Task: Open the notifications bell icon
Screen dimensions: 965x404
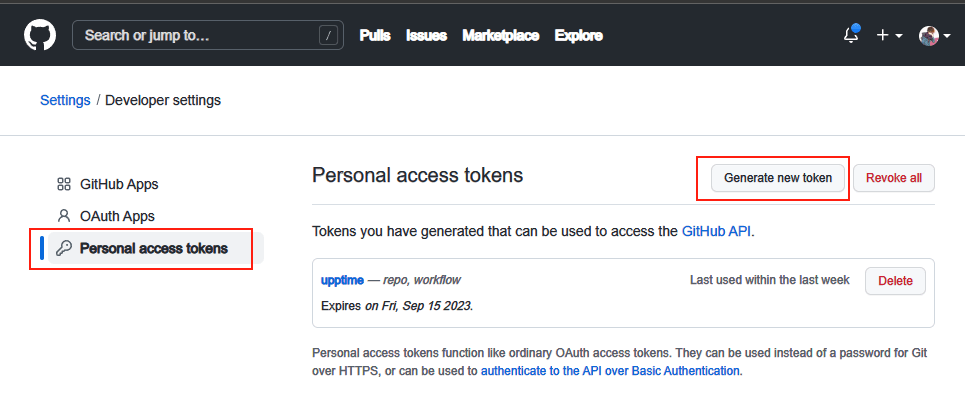Action: (851, 35)
